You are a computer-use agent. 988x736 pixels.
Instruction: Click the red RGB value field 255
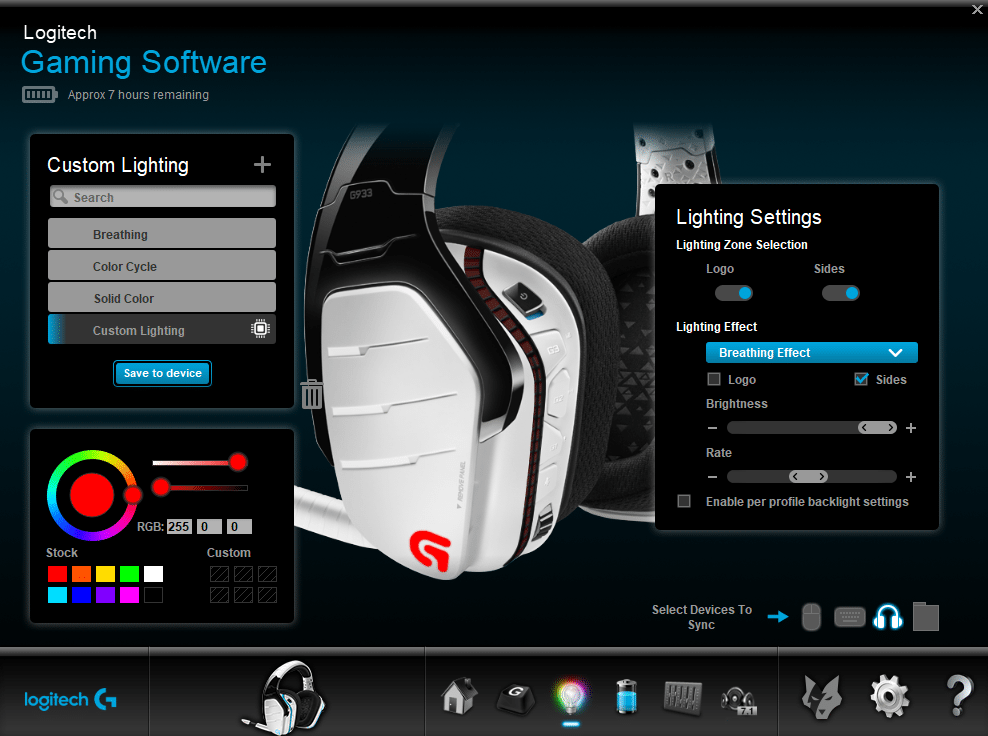(x=179, y=526)
